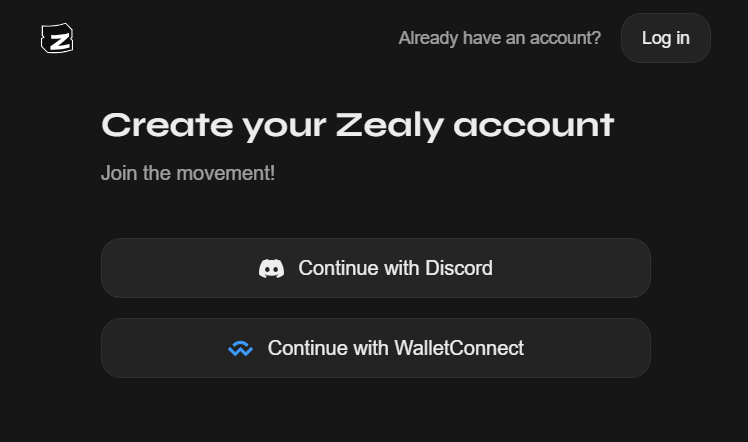The width and height of the screenshot is (748, 442).
Task: Click the white game-controller Discord symbol
Action: click(271, 268)
